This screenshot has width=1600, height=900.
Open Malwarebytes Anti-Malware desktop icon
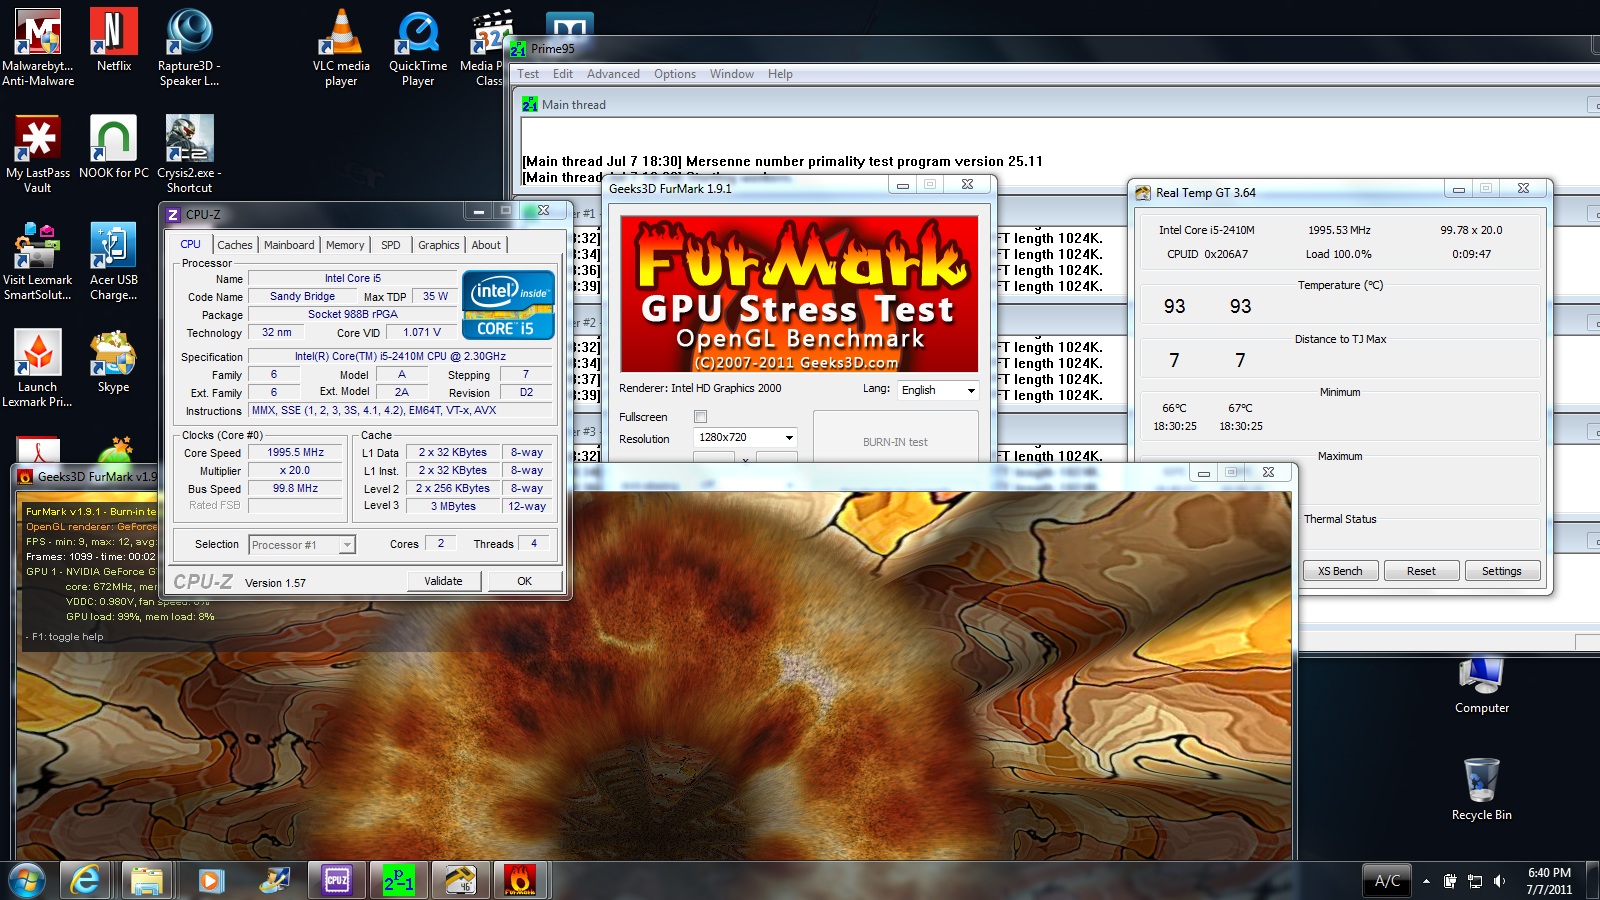[x=38, y=46]
